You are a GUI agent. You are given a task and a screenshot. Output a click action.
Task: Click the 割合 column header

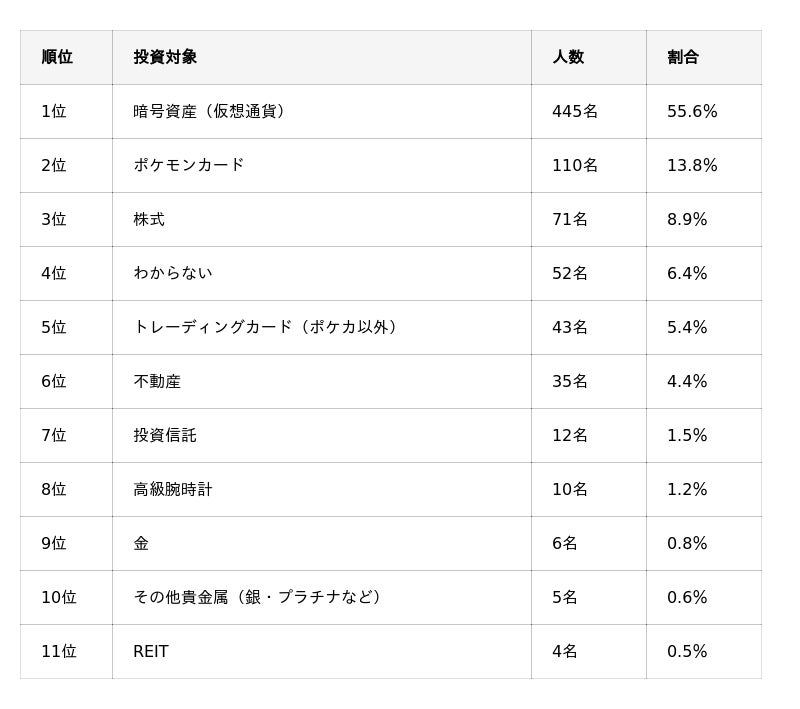tap(683, 57)
